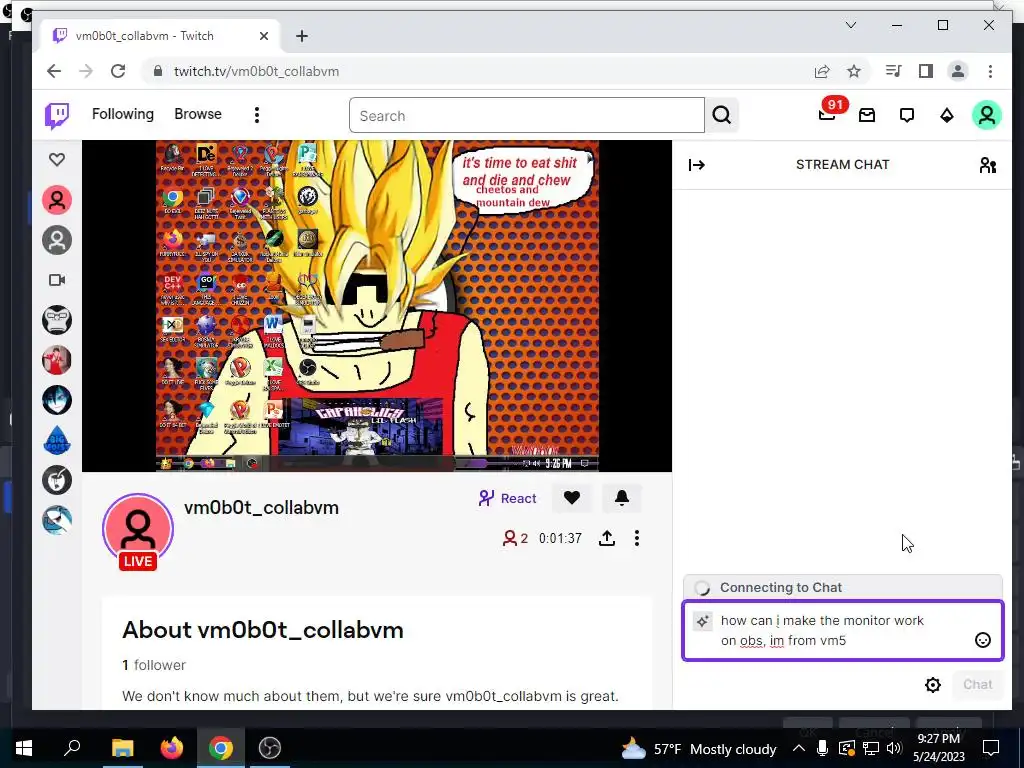Click the heart followed channels sidebar icon
Screen dimensions: 1024x768
[x=57, y=159]
